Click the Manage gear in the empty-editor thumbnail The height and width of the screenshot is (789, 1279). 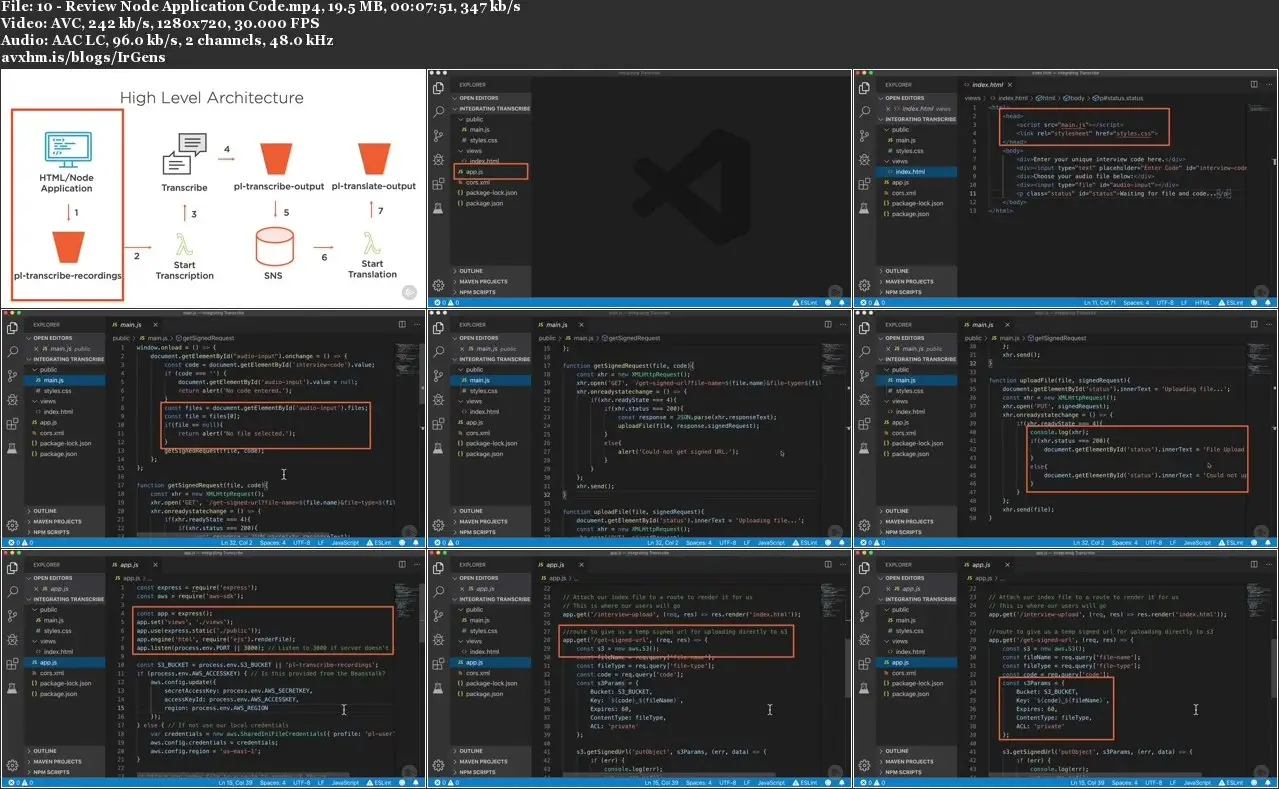438,285
